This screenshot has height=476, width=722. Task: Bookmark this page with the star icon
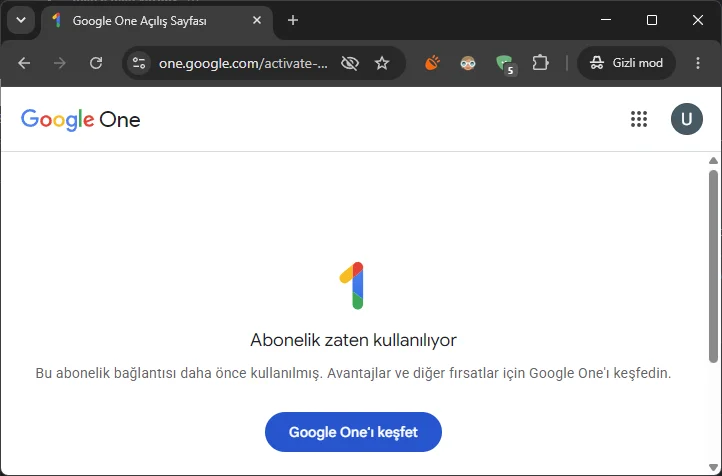pos(382,63)
